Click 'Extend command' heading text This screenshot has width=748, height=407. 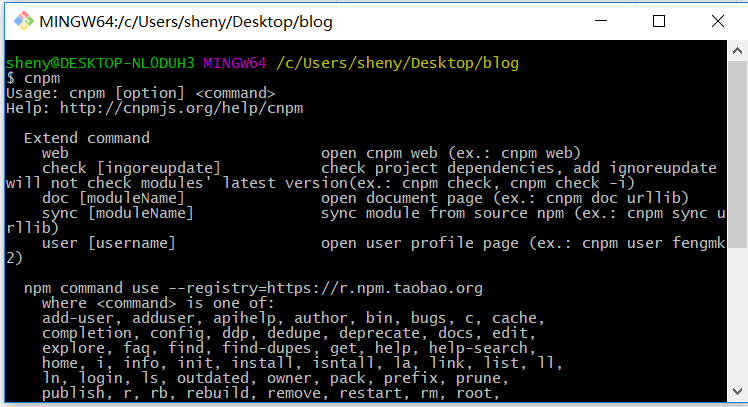[x=86, y=138]
